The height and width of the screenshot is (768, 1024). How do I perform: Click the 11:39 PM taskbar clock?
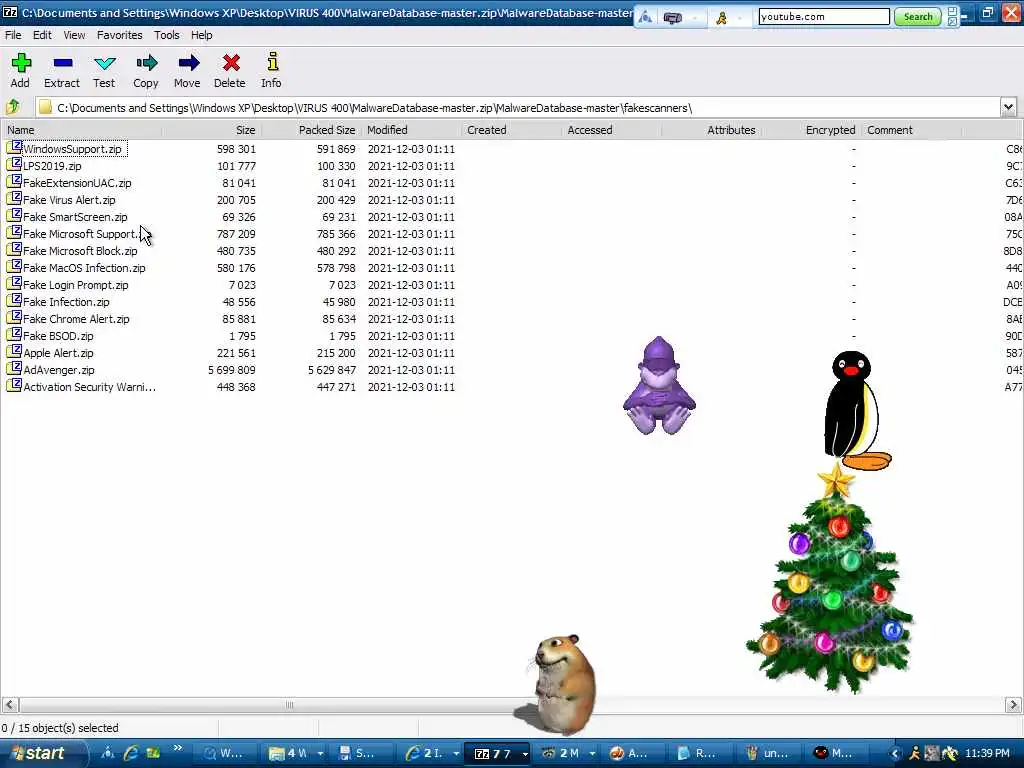[x=987, y=753]
